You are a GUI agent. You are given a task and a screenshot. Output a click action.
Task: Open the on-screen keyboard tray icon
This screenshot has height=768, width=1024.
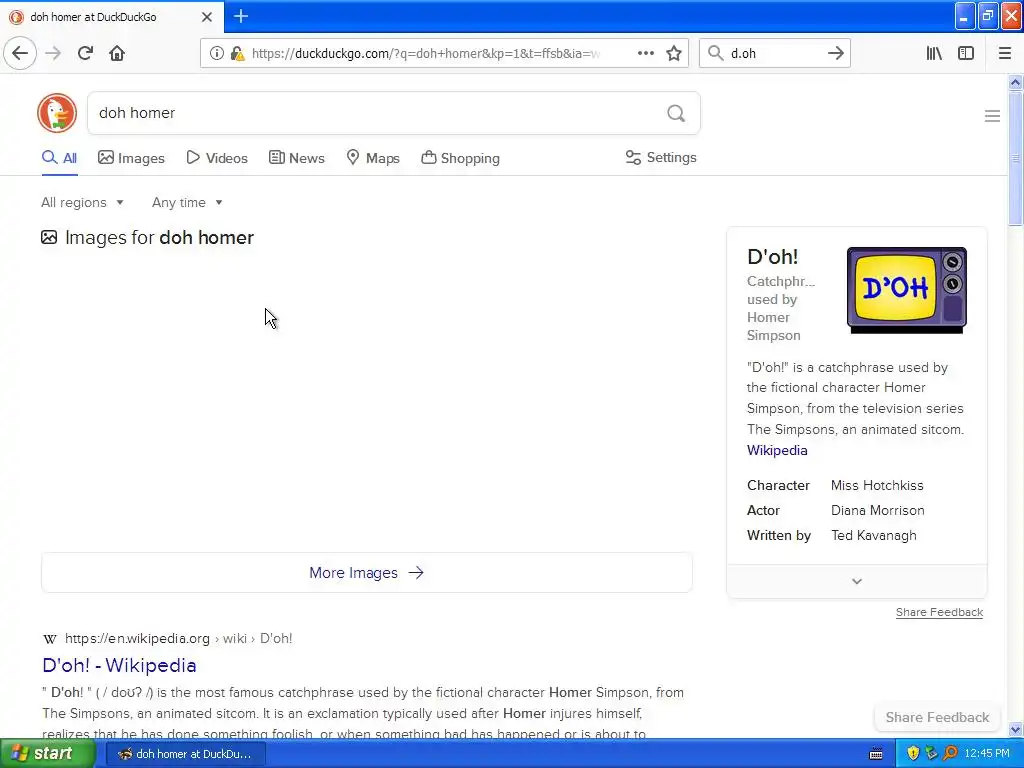(x=876, y=754)
